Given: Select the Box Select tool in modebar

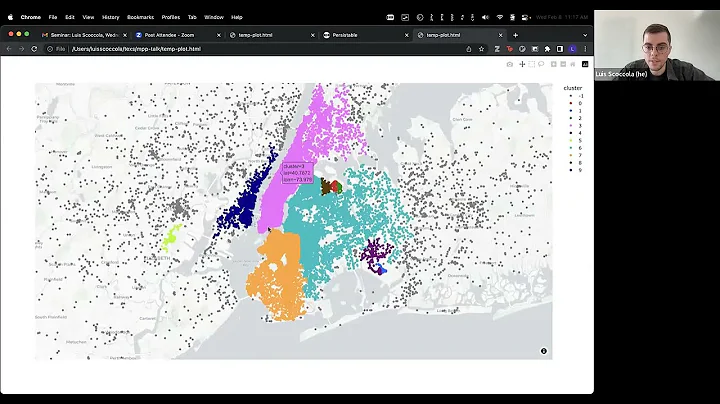Looking at the screenshot, I should pyautogui.click(x=532, y=64).
